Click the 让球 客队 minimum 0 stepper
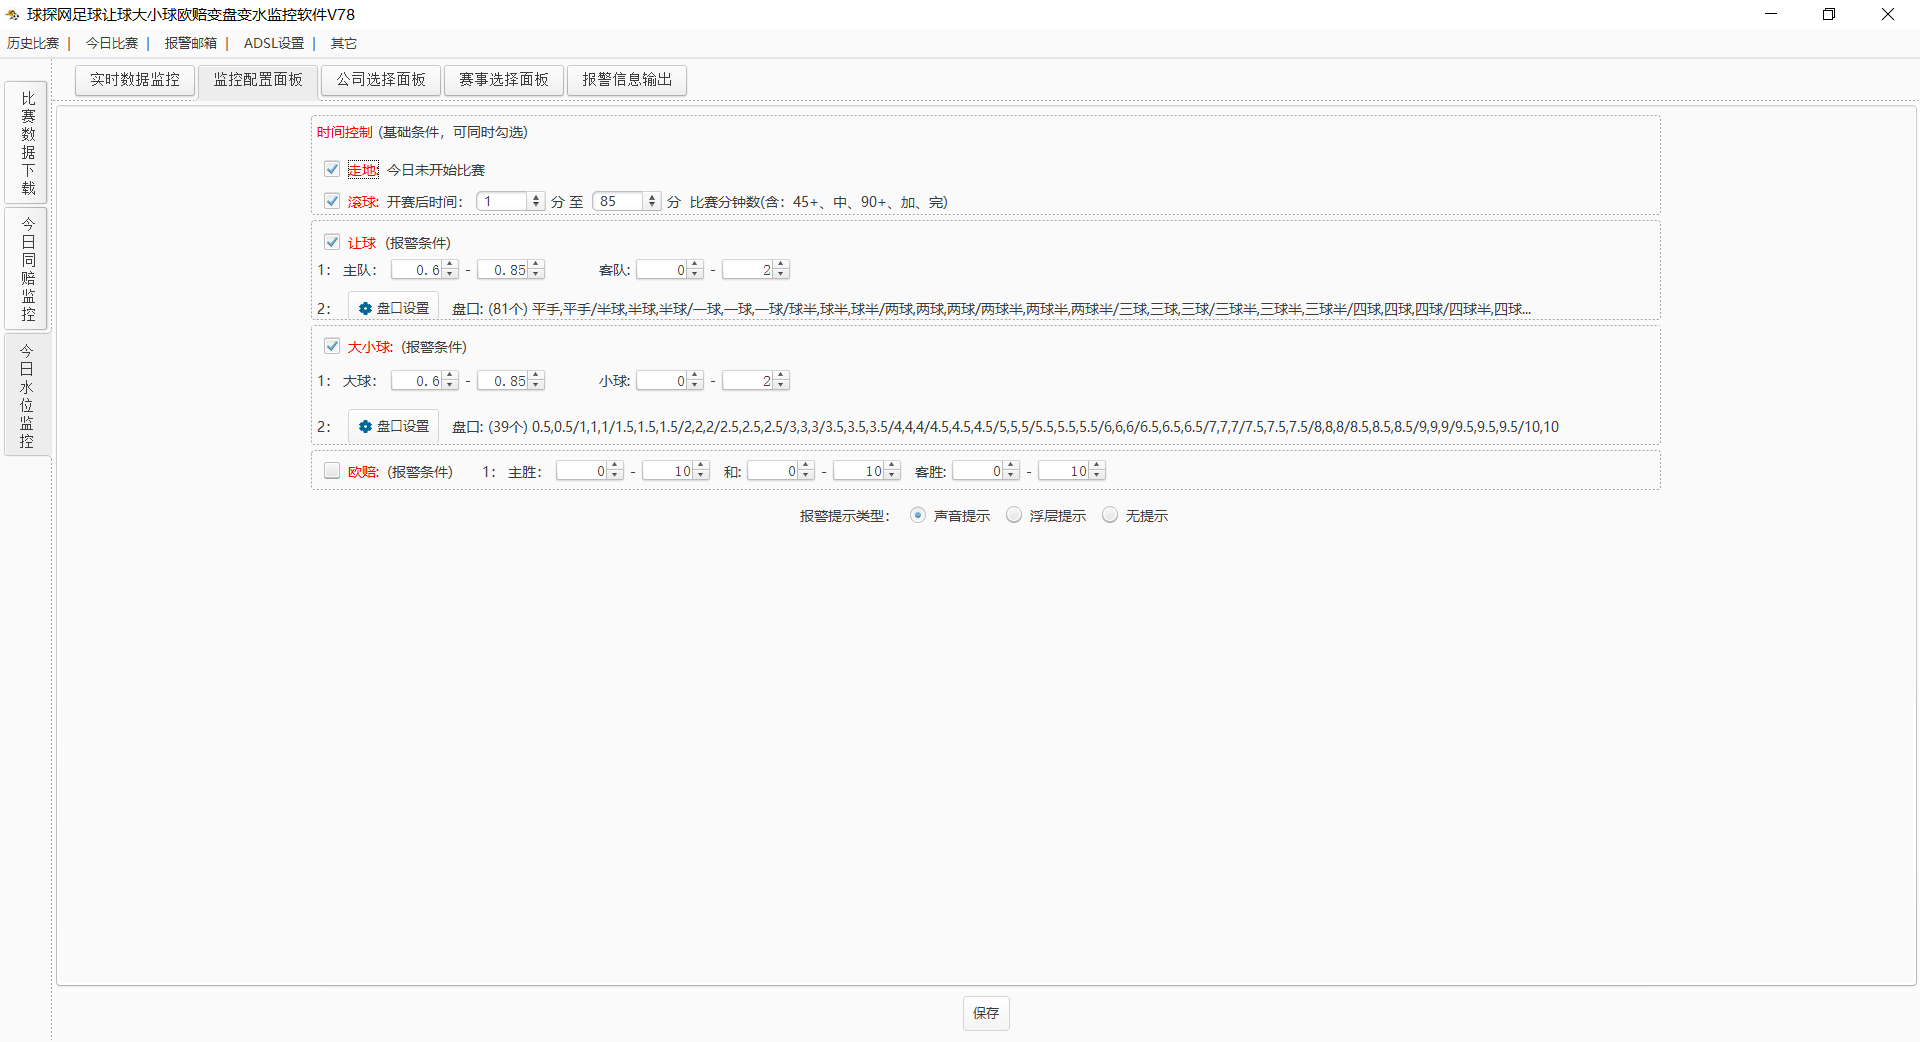 (695, 270)
